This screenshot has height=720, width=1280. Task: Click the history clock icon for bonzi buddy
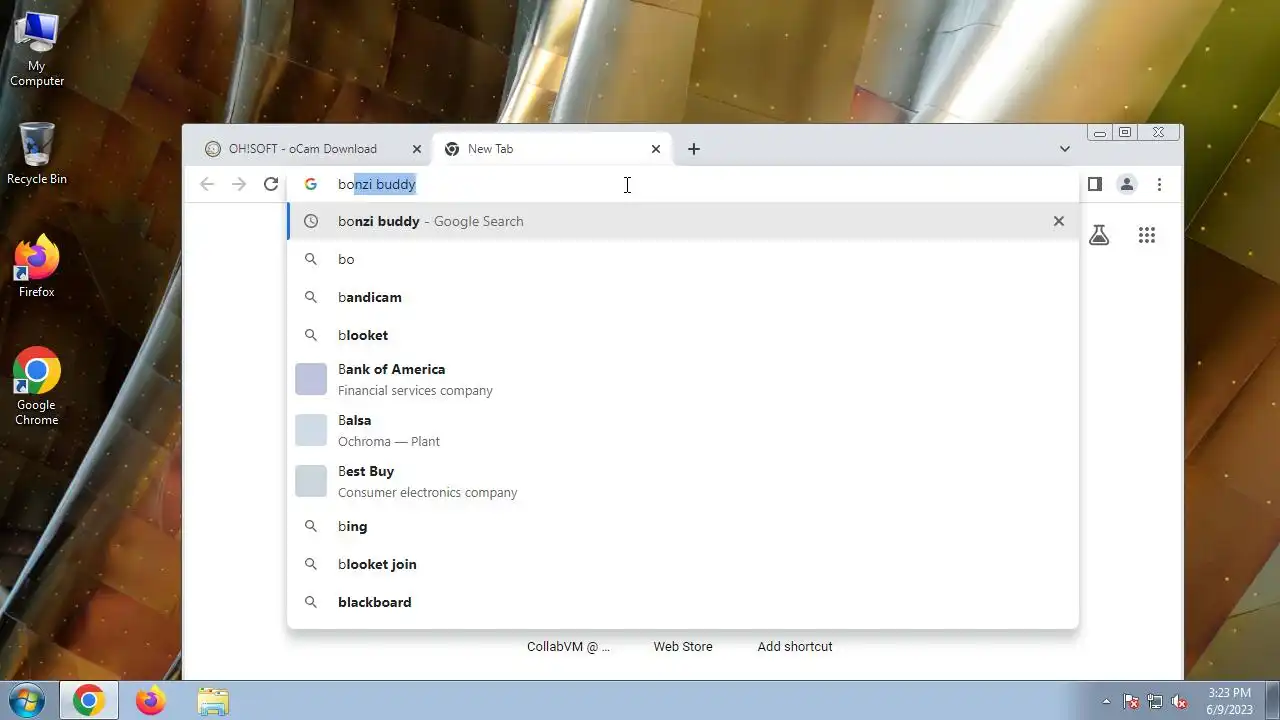coord(311,221)
